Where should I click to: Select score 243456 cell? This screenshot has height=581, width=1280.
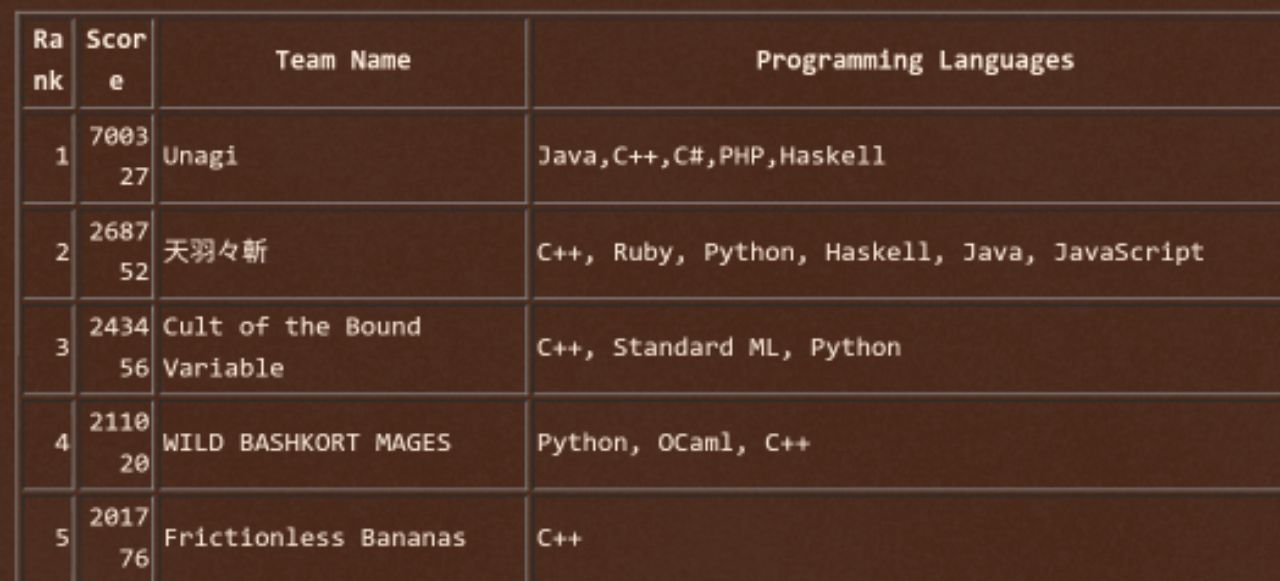[x=116, y=348]
